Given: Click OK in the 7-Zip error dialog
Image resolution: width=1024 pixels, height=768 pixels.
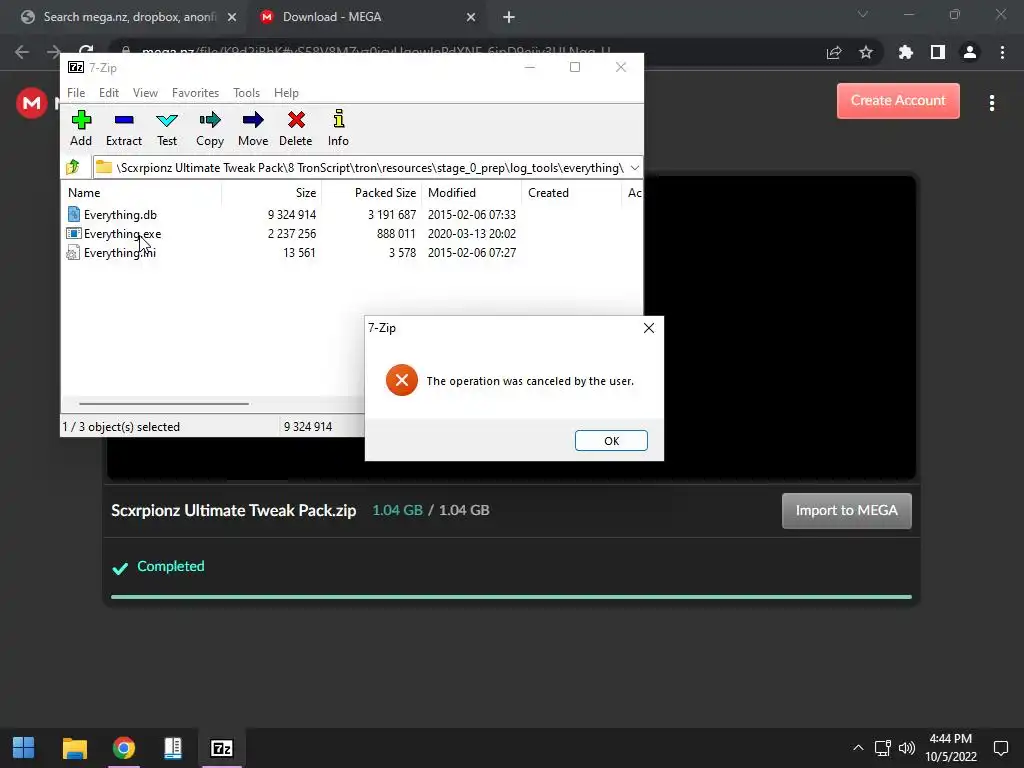Looking at the screenshot, I should pyautogui.click(x=611, y=441).
